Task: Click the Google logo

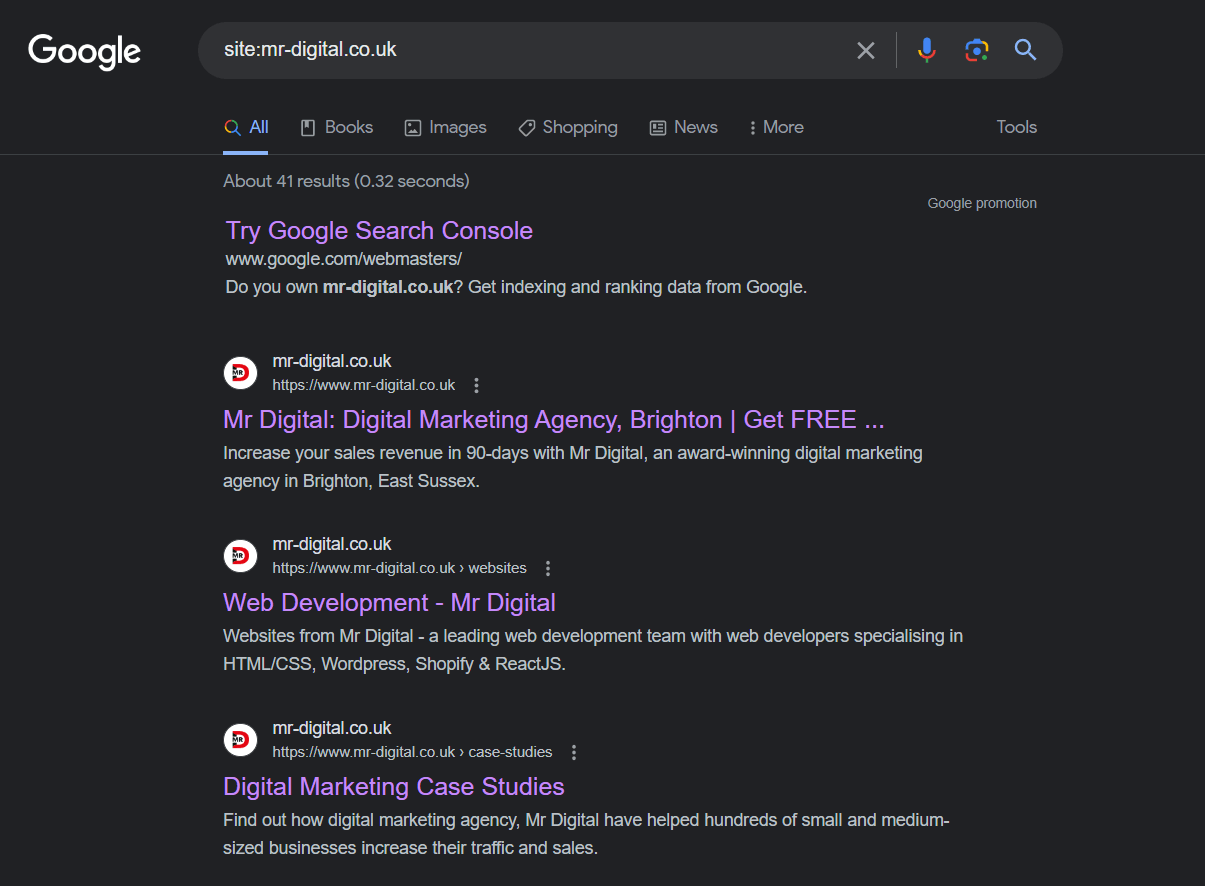Action: point(84,51)
